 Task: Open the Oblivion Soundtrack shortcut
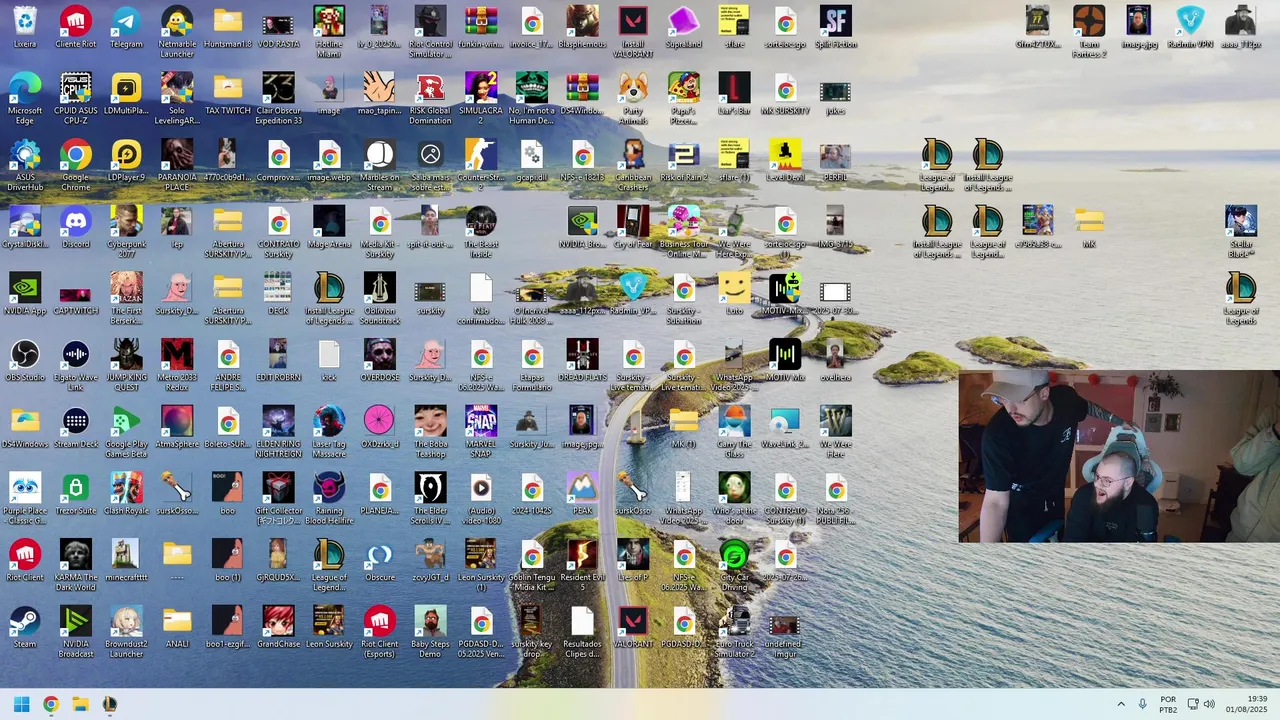(380, 299)
